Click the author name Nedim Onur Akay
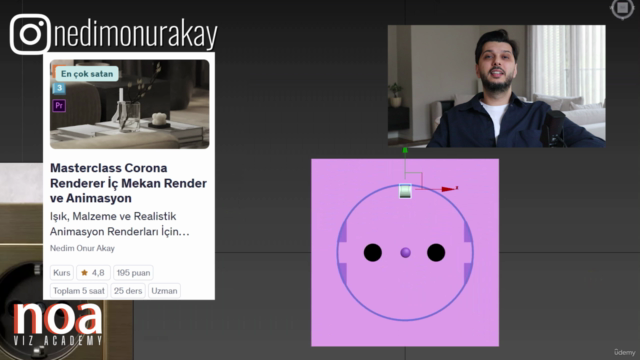Screen dimensions: 640x360 pyautogui.click(x=82, y=248)
